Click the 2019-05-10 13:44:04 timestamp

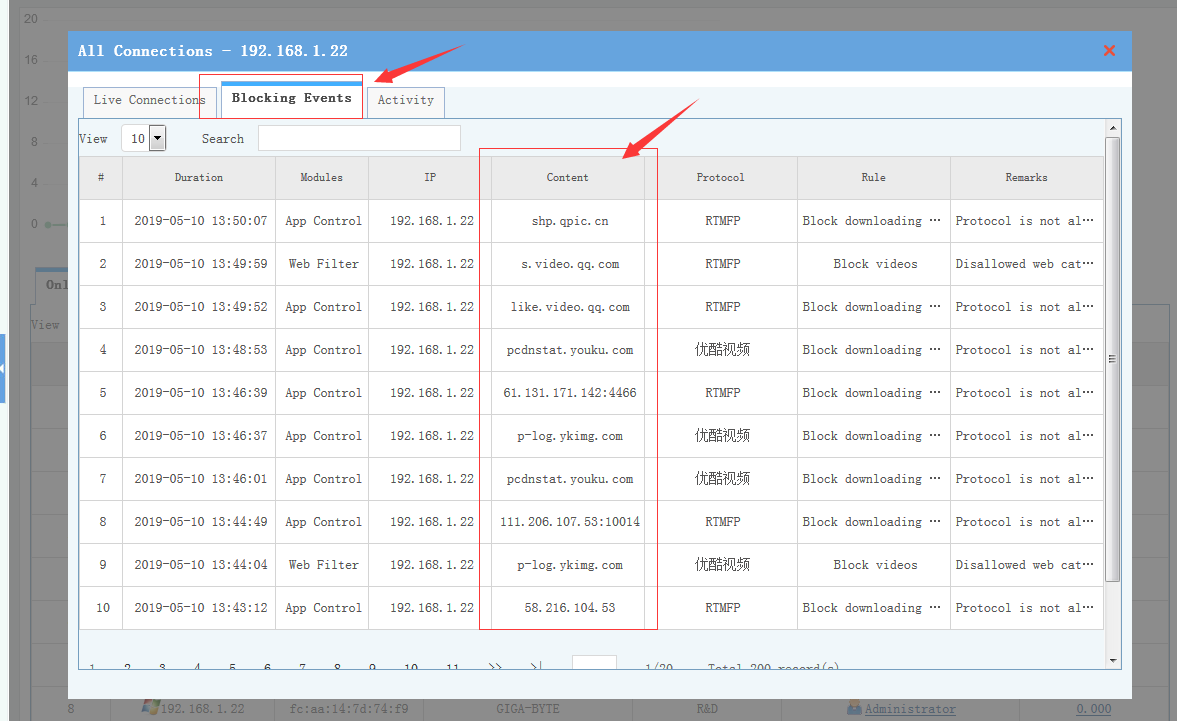200,565
